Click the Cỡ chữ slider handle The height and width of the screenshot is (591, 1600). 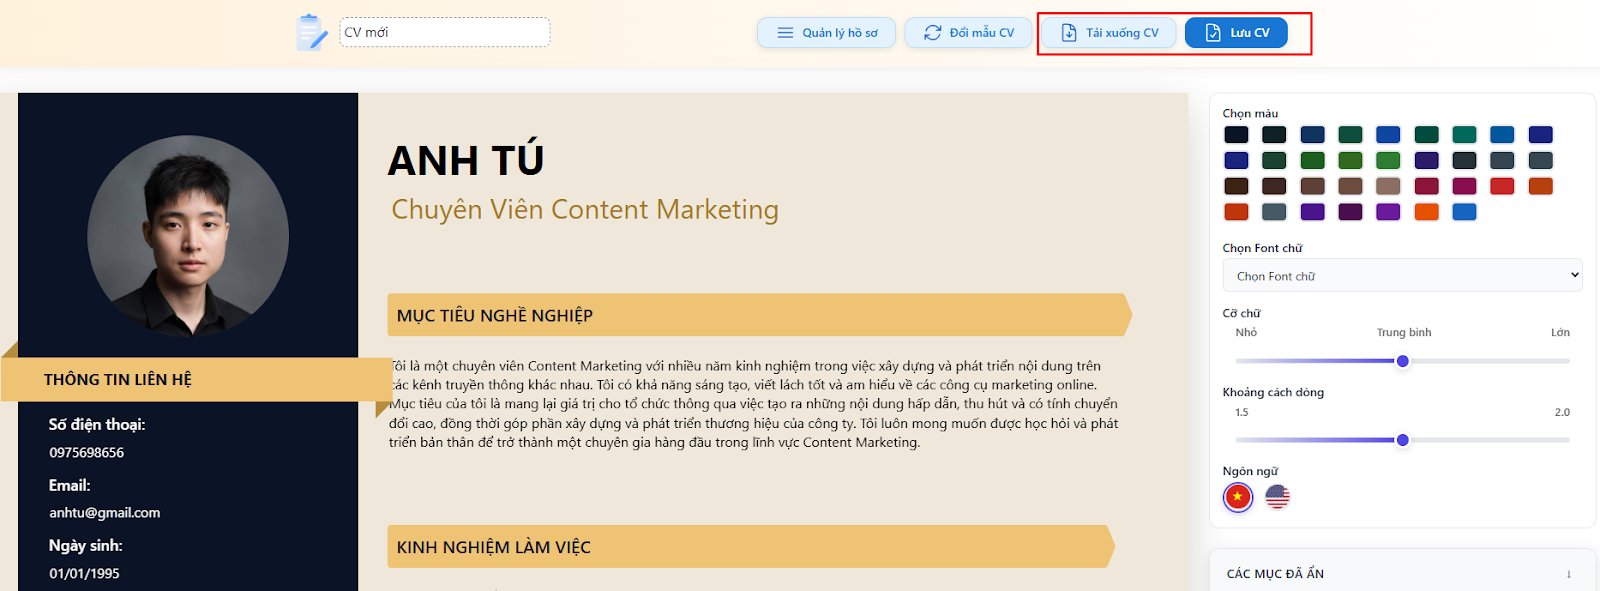(1402, 361)
